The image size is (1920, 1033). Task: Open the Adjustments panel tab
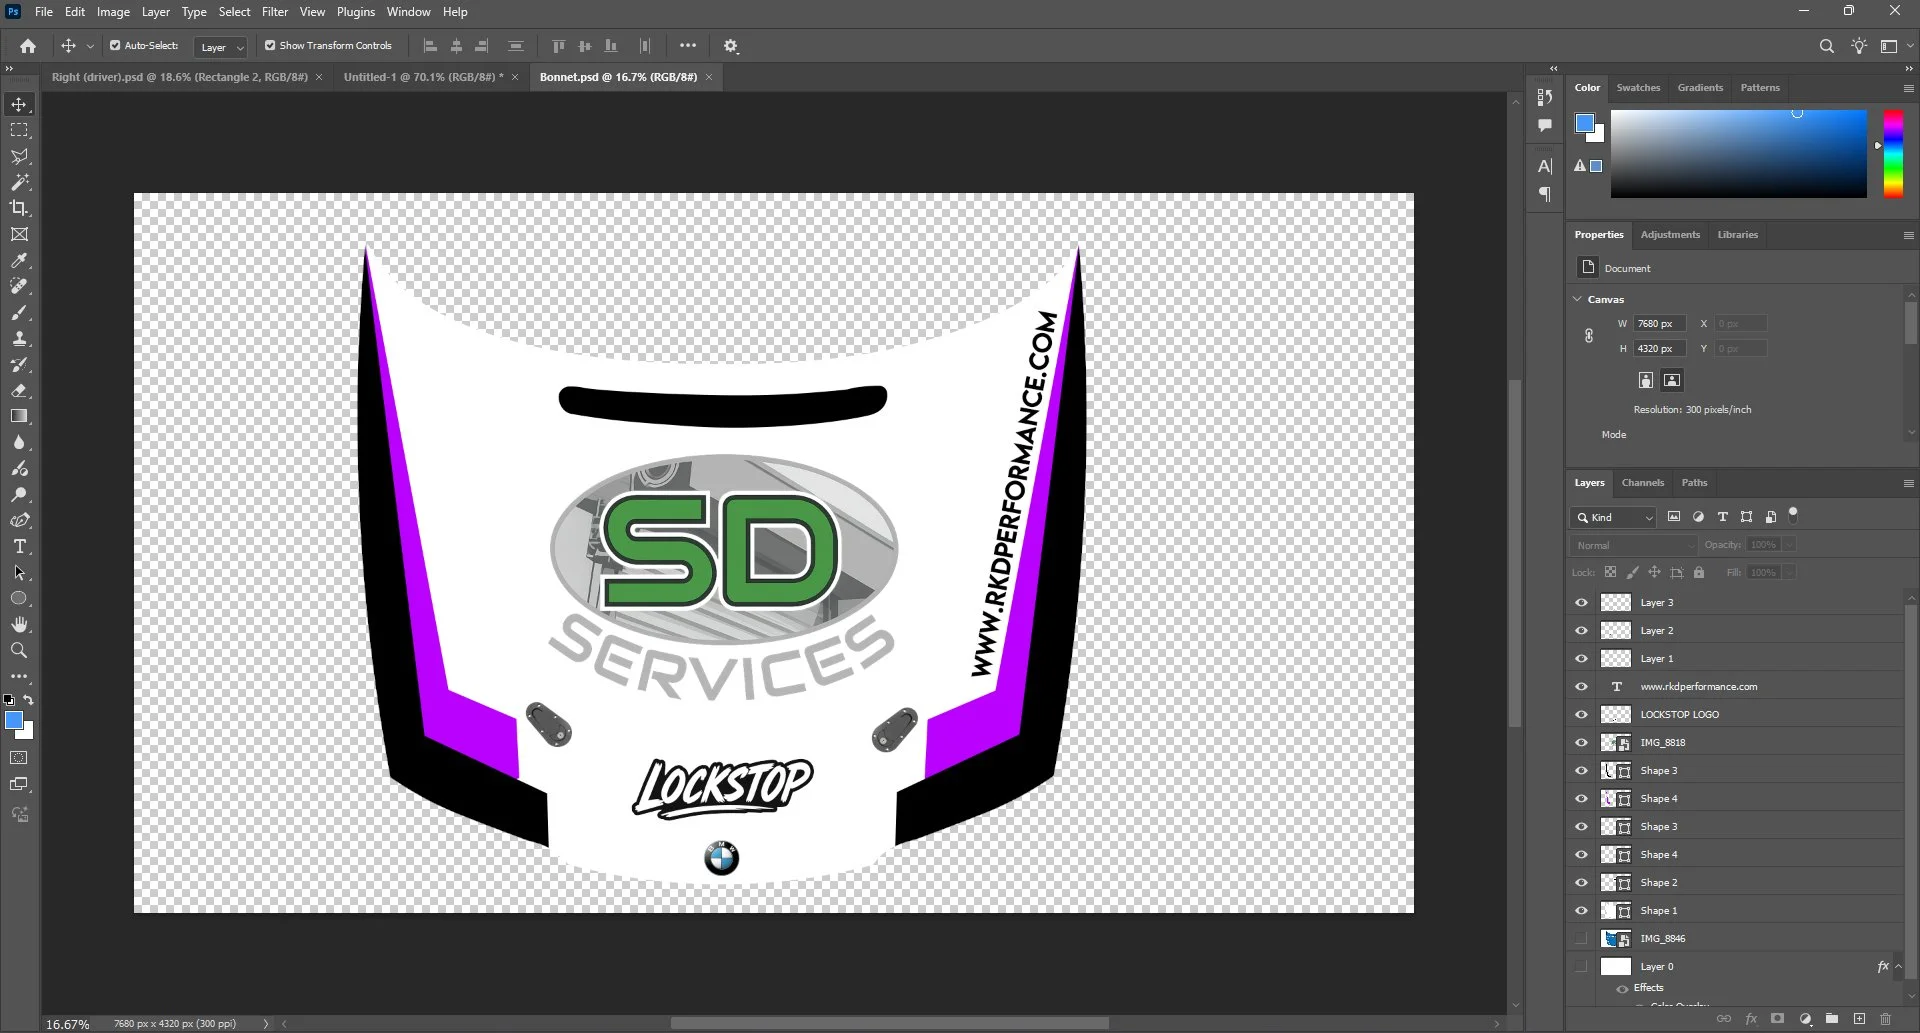(x=1670, y=235)
